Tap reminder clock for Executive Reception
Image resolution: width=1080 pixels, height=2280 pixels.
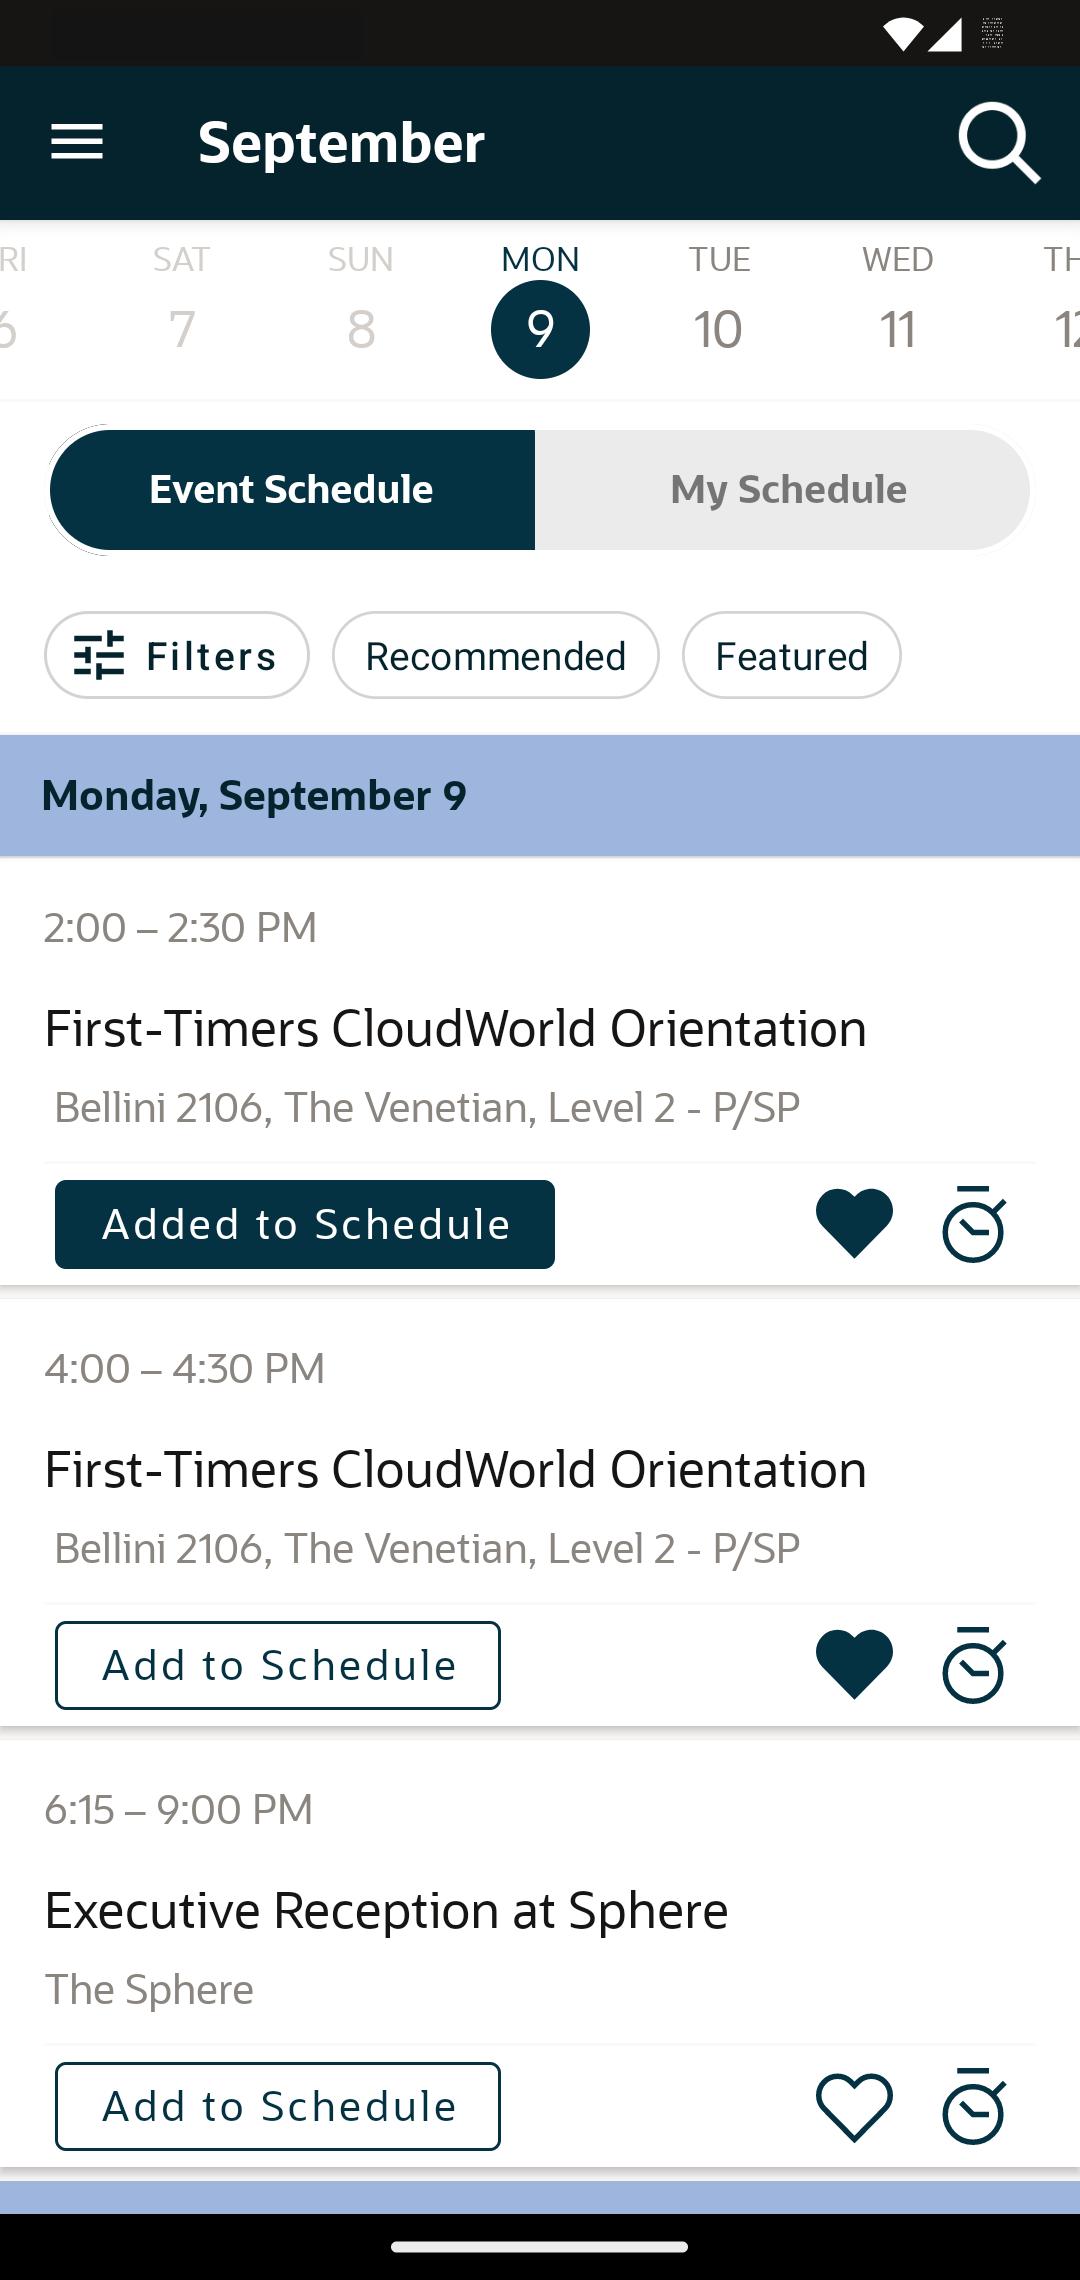click(x=974, y=2106)
